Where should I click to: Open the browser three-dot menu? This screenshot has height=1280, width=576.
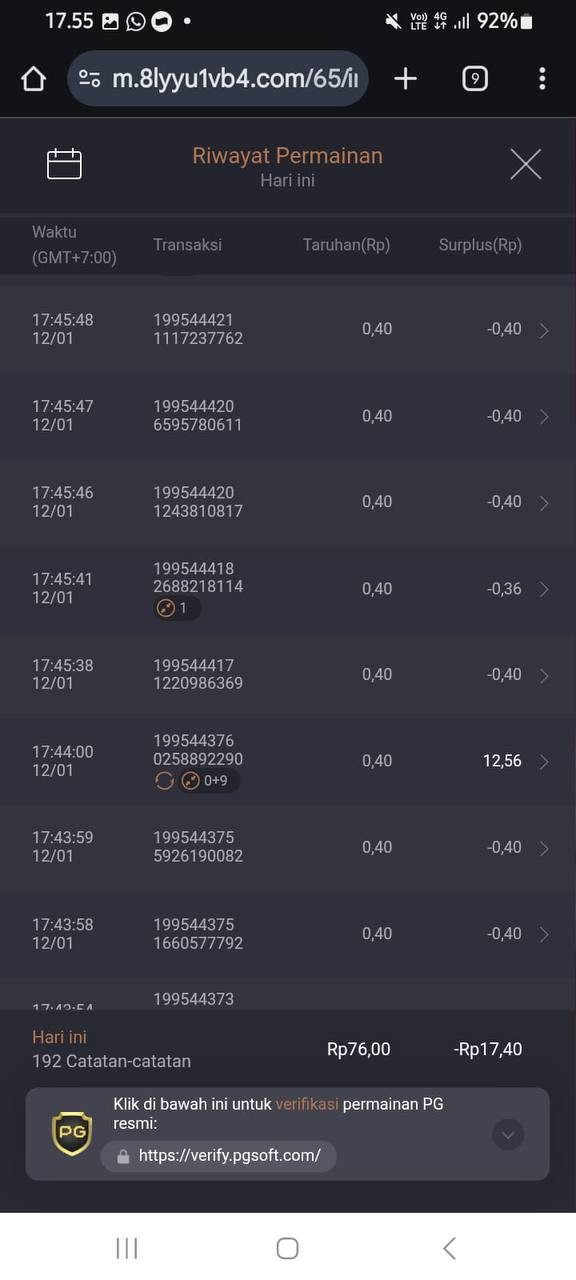pyautogui.click(x=542, y=79)
